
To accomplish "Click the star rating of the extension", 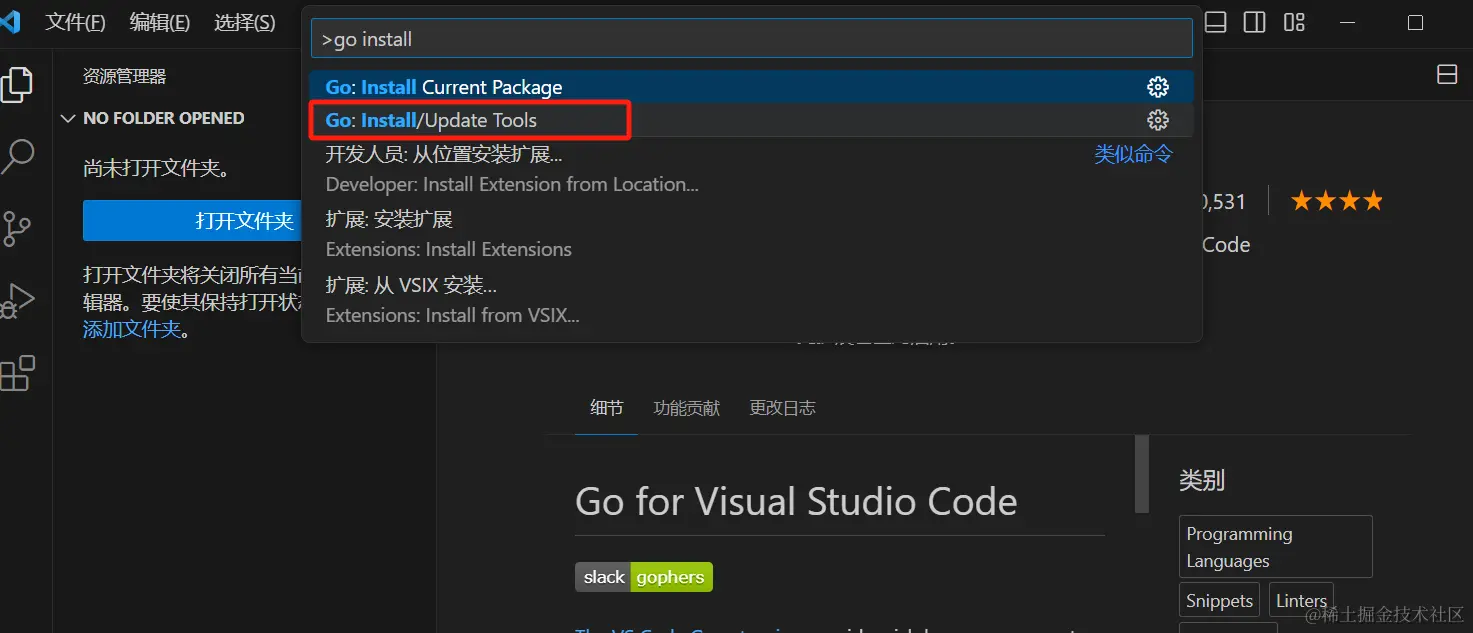I will pyautogui.click(x=1337, y=201).
